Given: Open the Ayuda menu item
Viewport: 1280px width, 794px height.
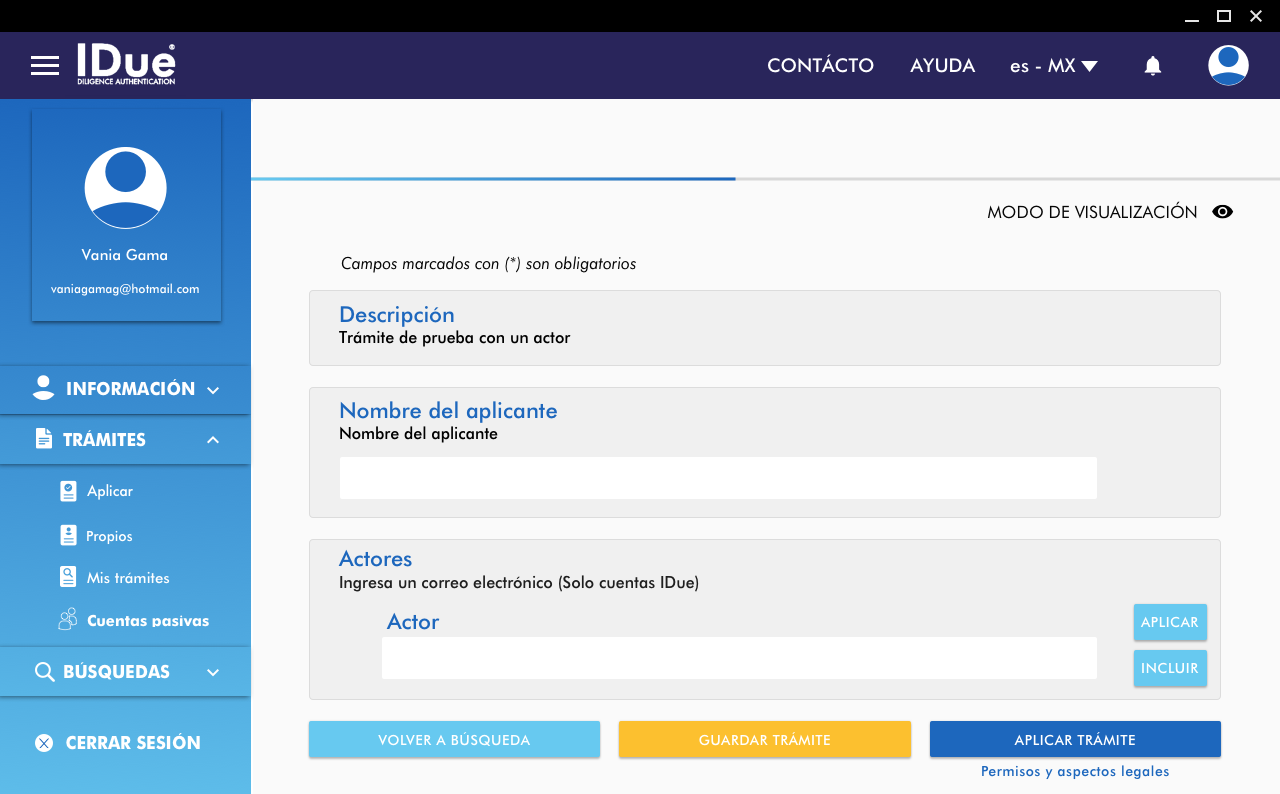Looking at the screenshot, I should pyautogui.click(x=942, y=66).
